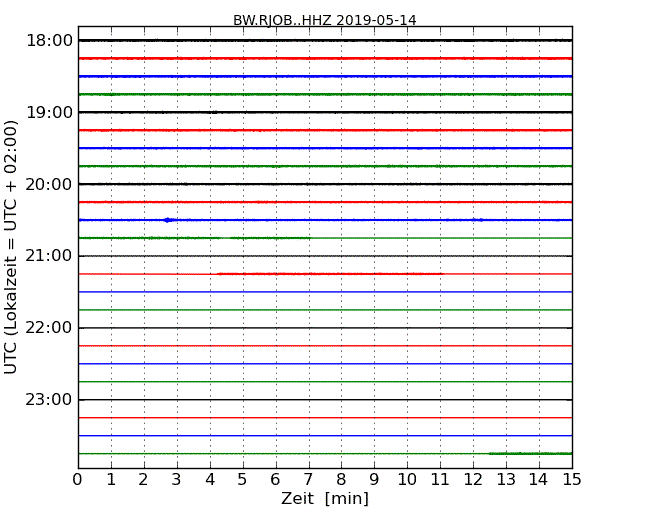Screen dimensions: 650x520
Task: Select the 21:00 y-axis label
Action: click(49, 256)
